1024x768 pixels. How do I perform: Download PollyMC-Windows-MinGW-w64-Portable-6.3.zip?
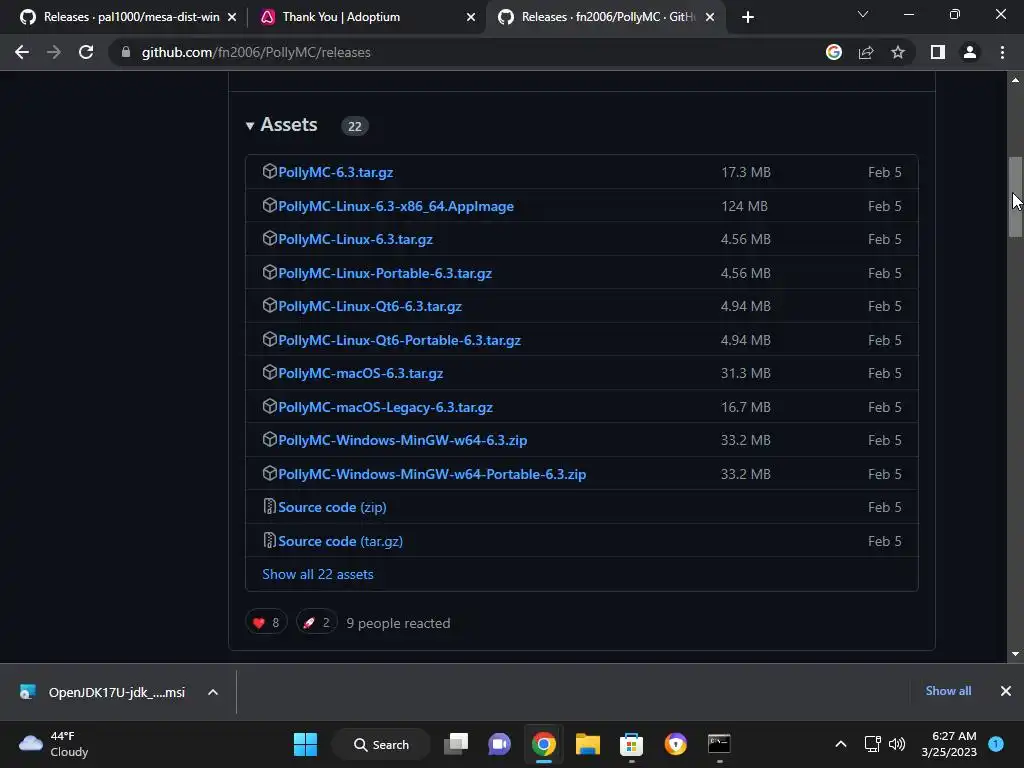click(x=432, y=474)
